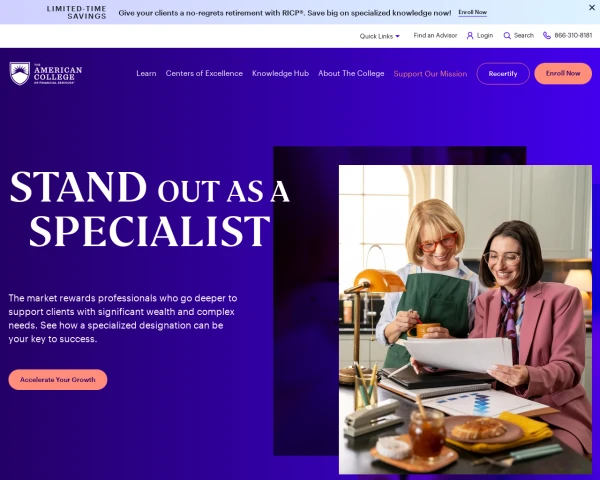
Task: Dismiss the limited-time savings banner
Action: (x=592, y=8)
